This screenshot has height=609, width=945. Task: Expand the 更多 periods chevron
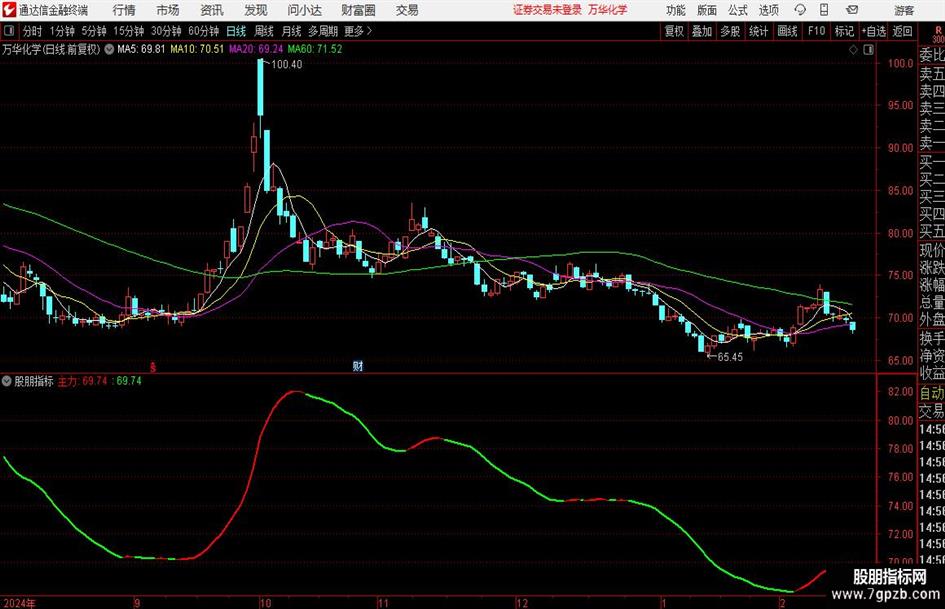click(x=369, y=31)
